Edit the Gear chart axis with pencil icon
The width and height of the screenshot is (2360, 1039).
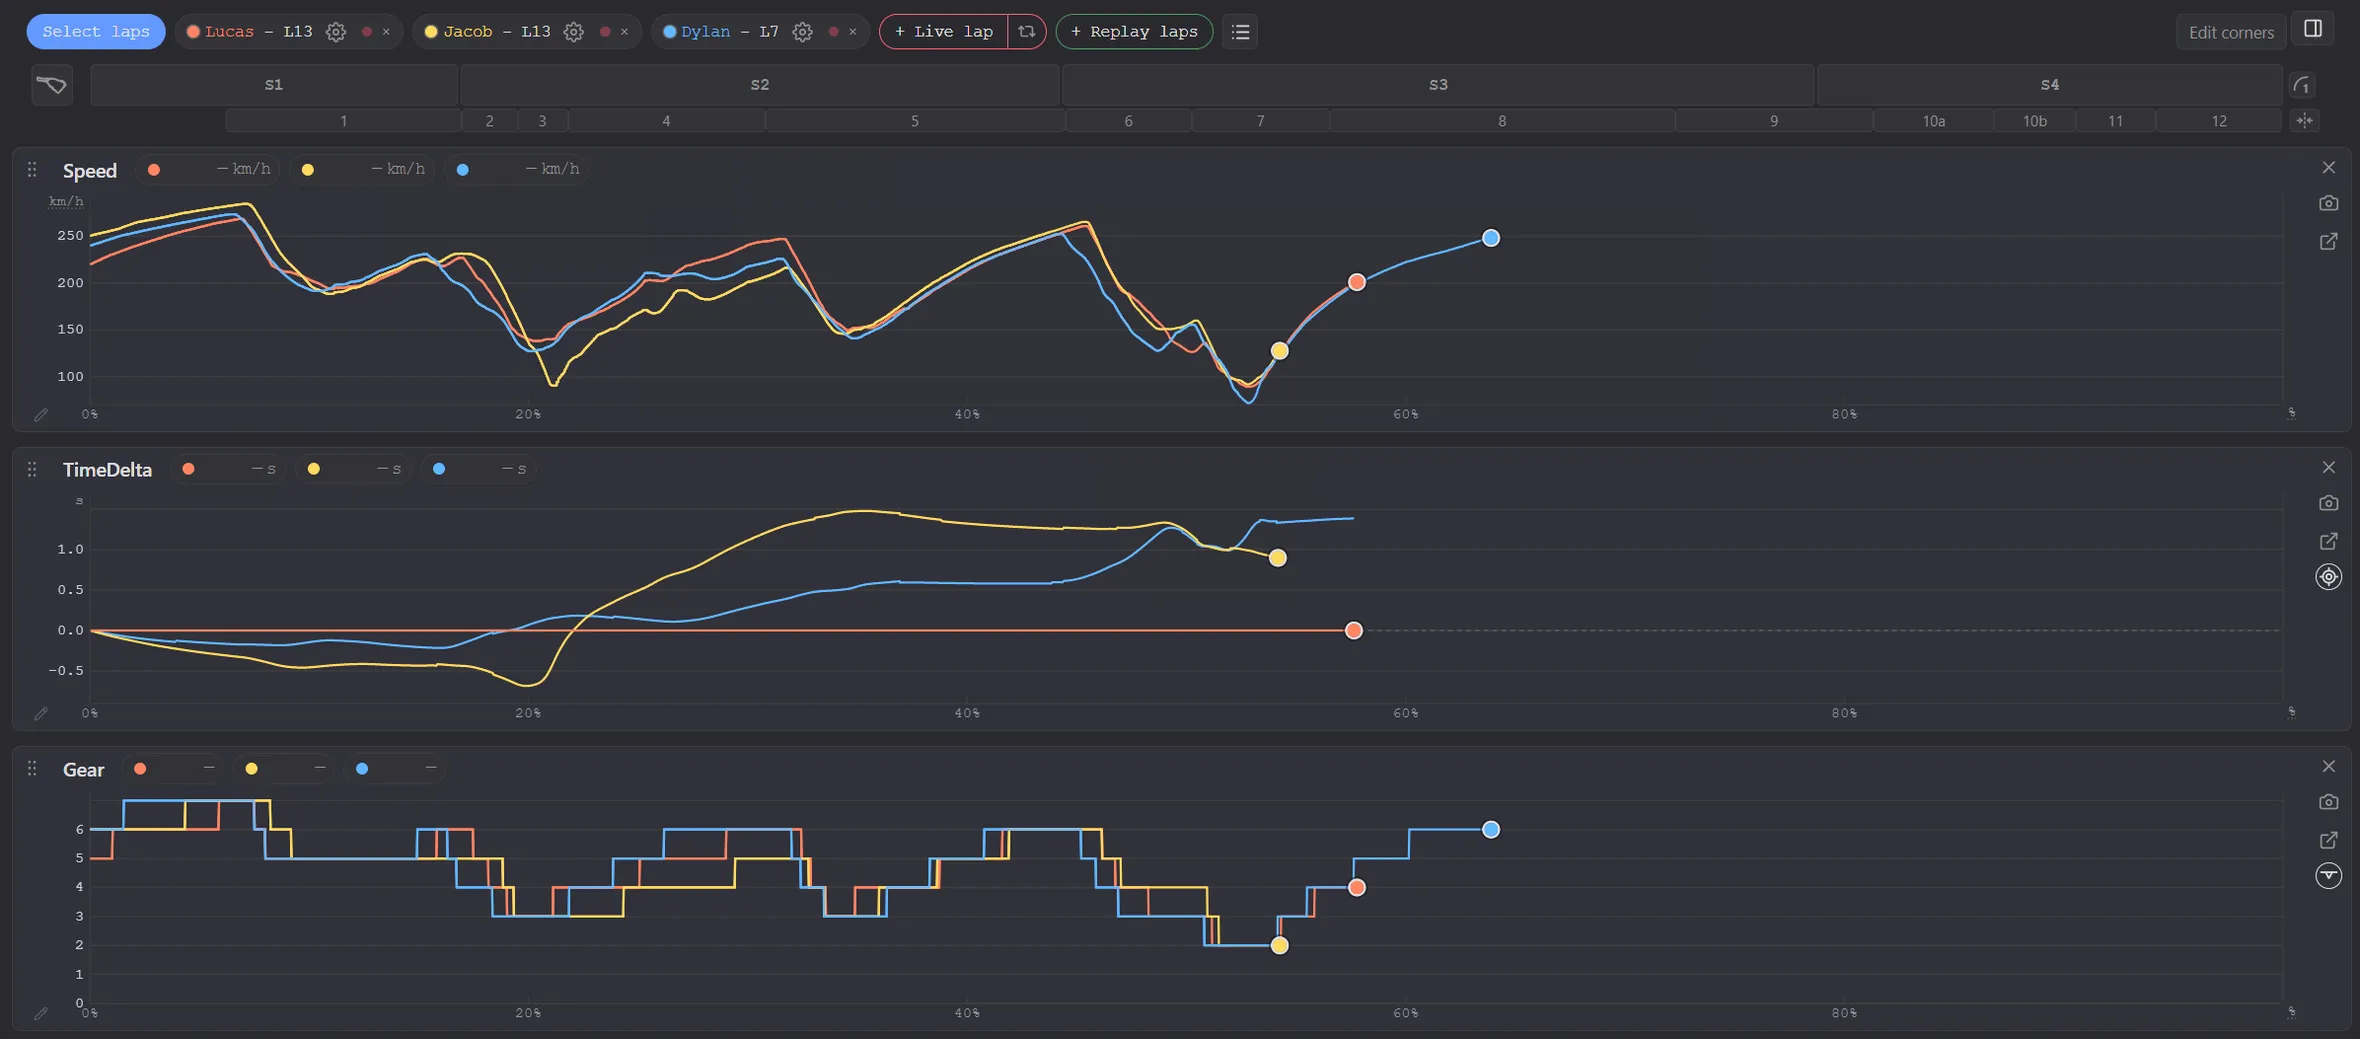click(x=40, y=1013)
